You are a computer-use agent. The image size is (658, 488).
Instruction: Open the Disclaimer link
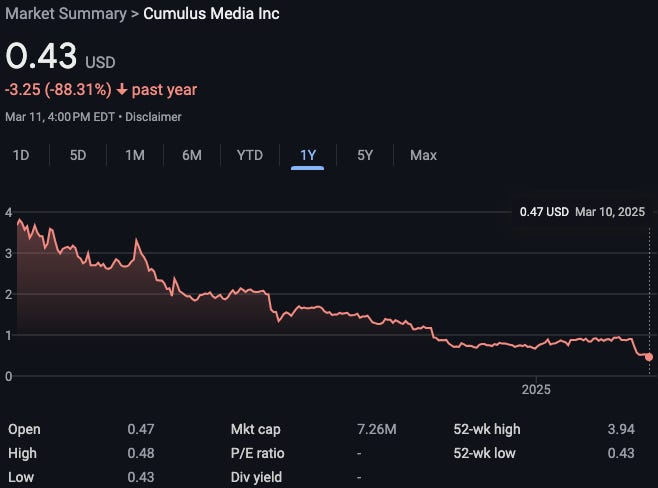pyautogui.click(x=153, y=117)
